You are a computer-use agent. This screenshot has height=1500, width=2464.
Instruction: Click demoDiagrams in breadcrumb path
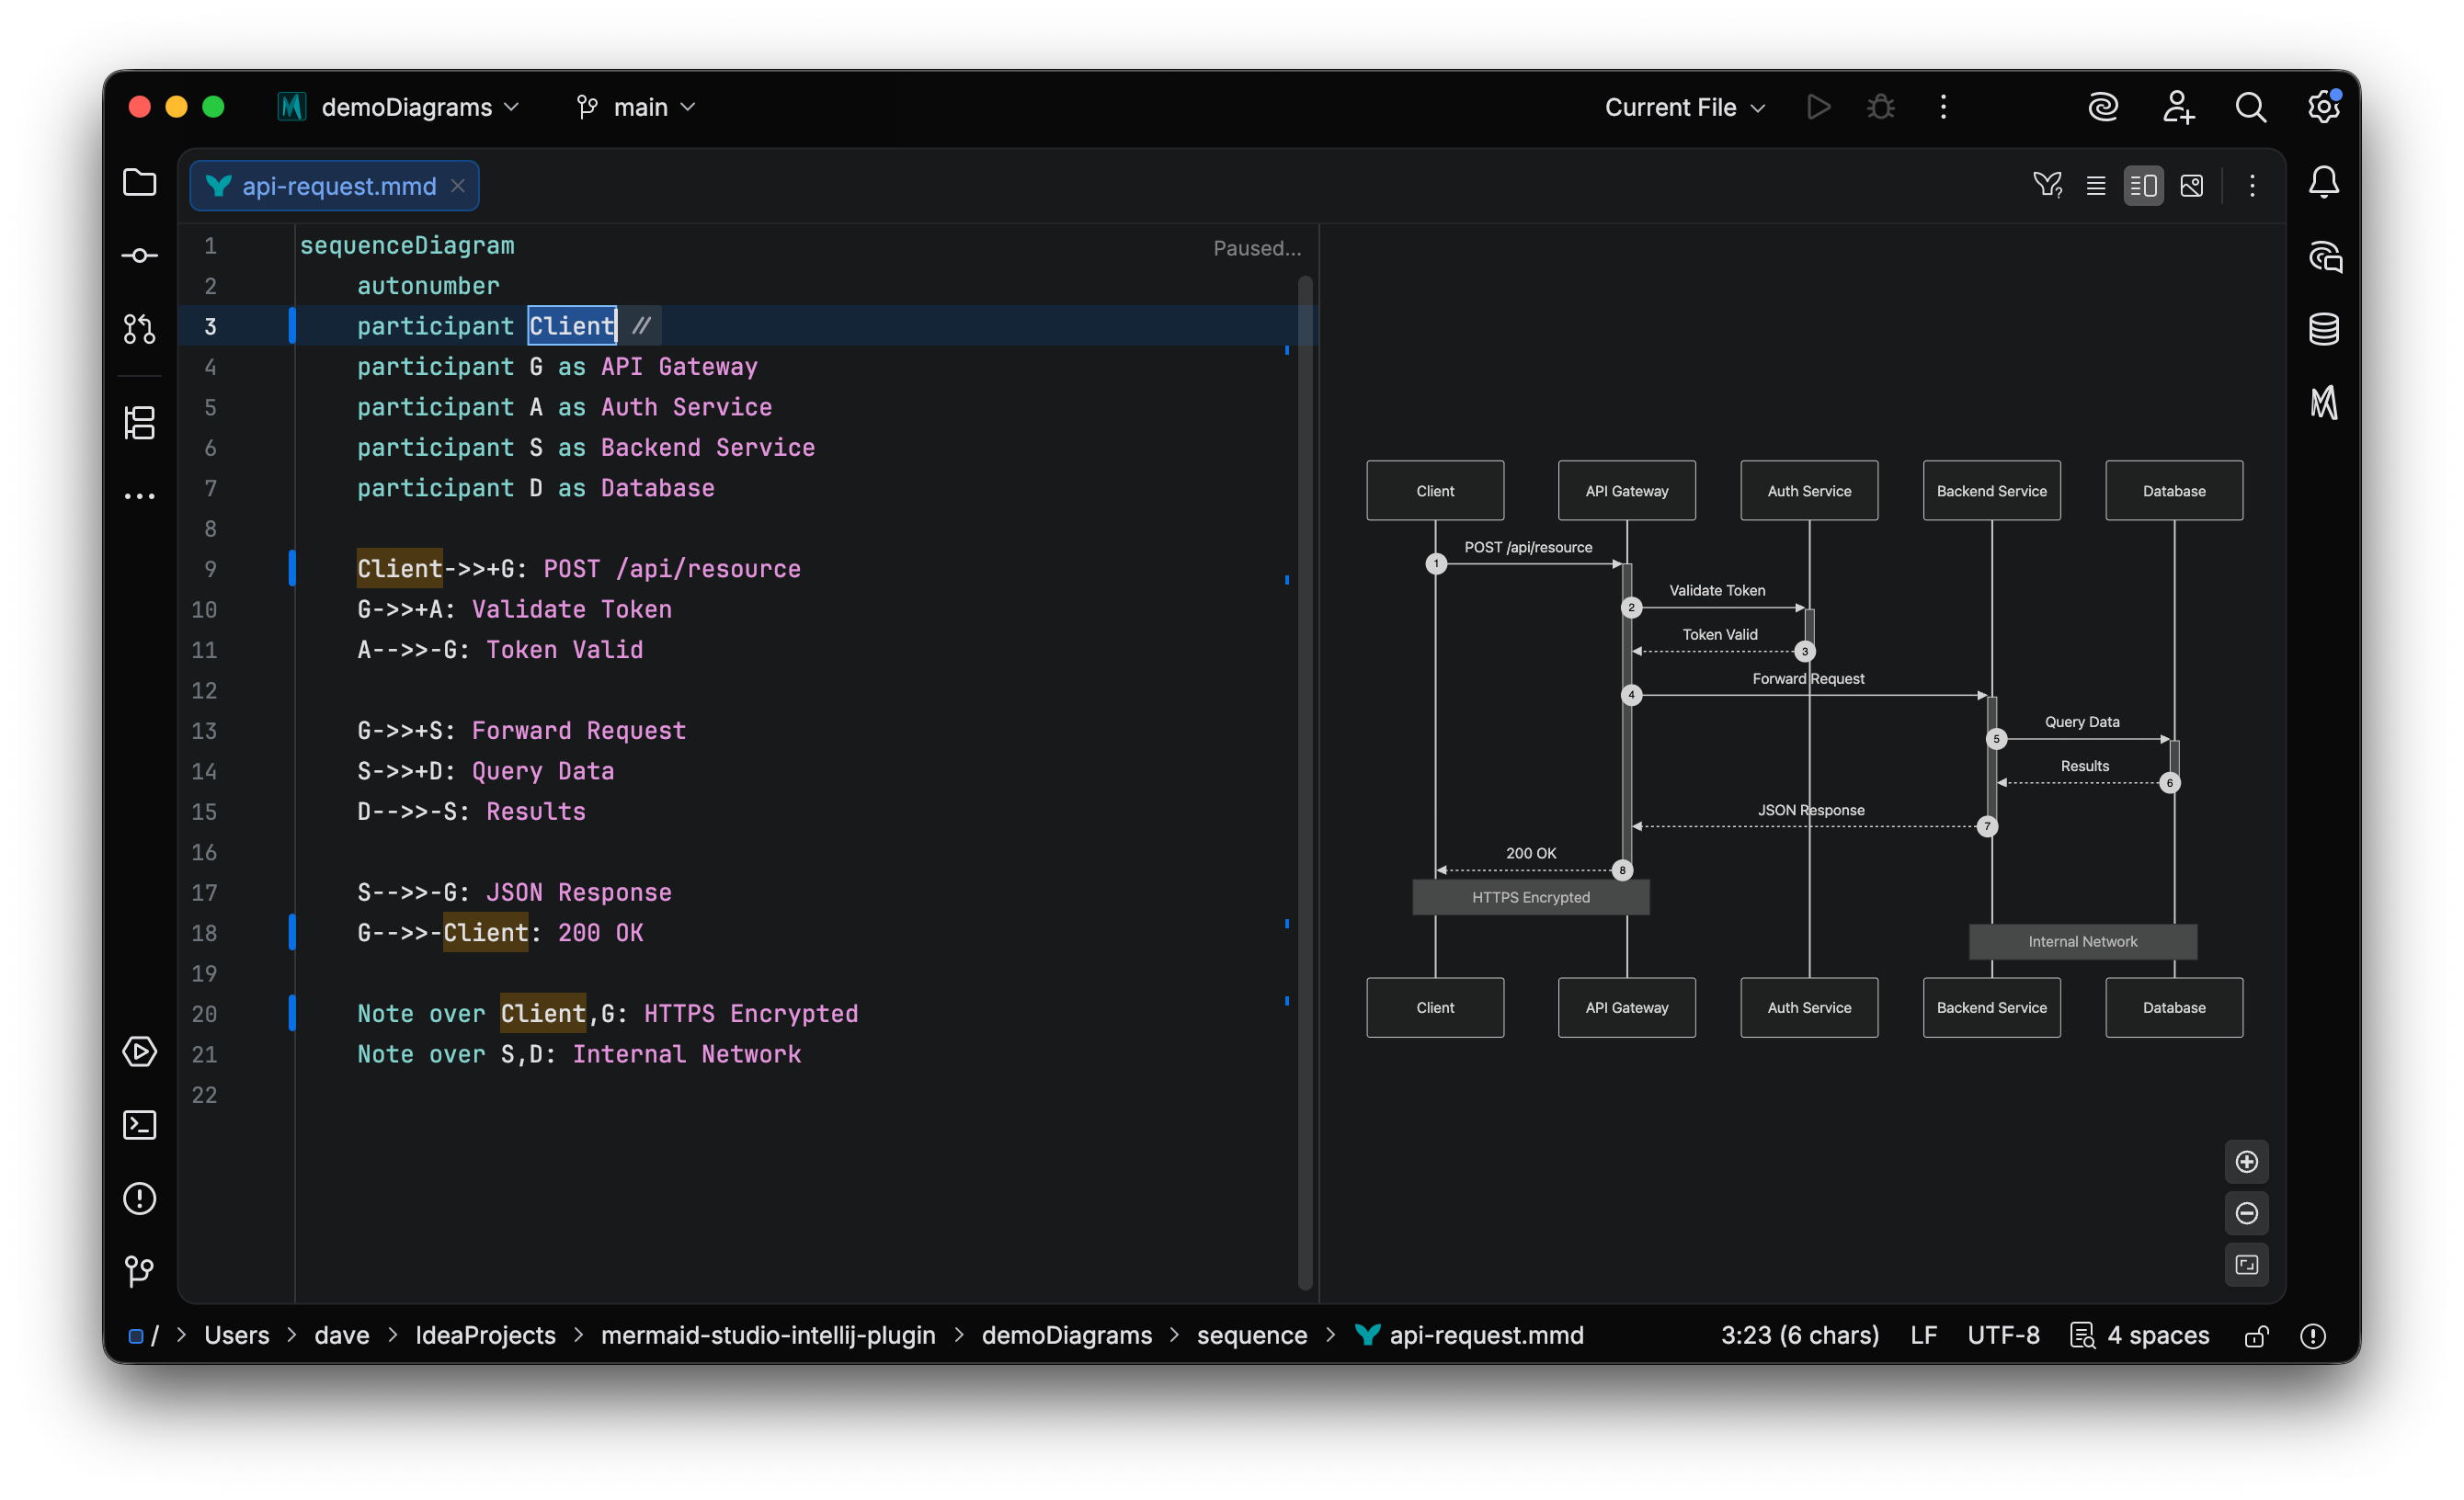click(x=1066, y=1336)
